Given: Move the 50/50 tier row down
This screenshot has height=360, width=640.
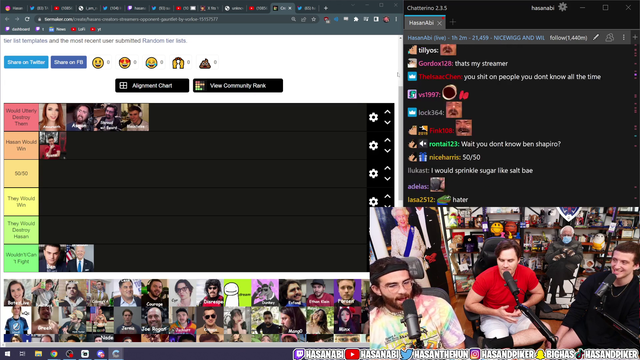Looking at the screenshot, I should [387, 179].
